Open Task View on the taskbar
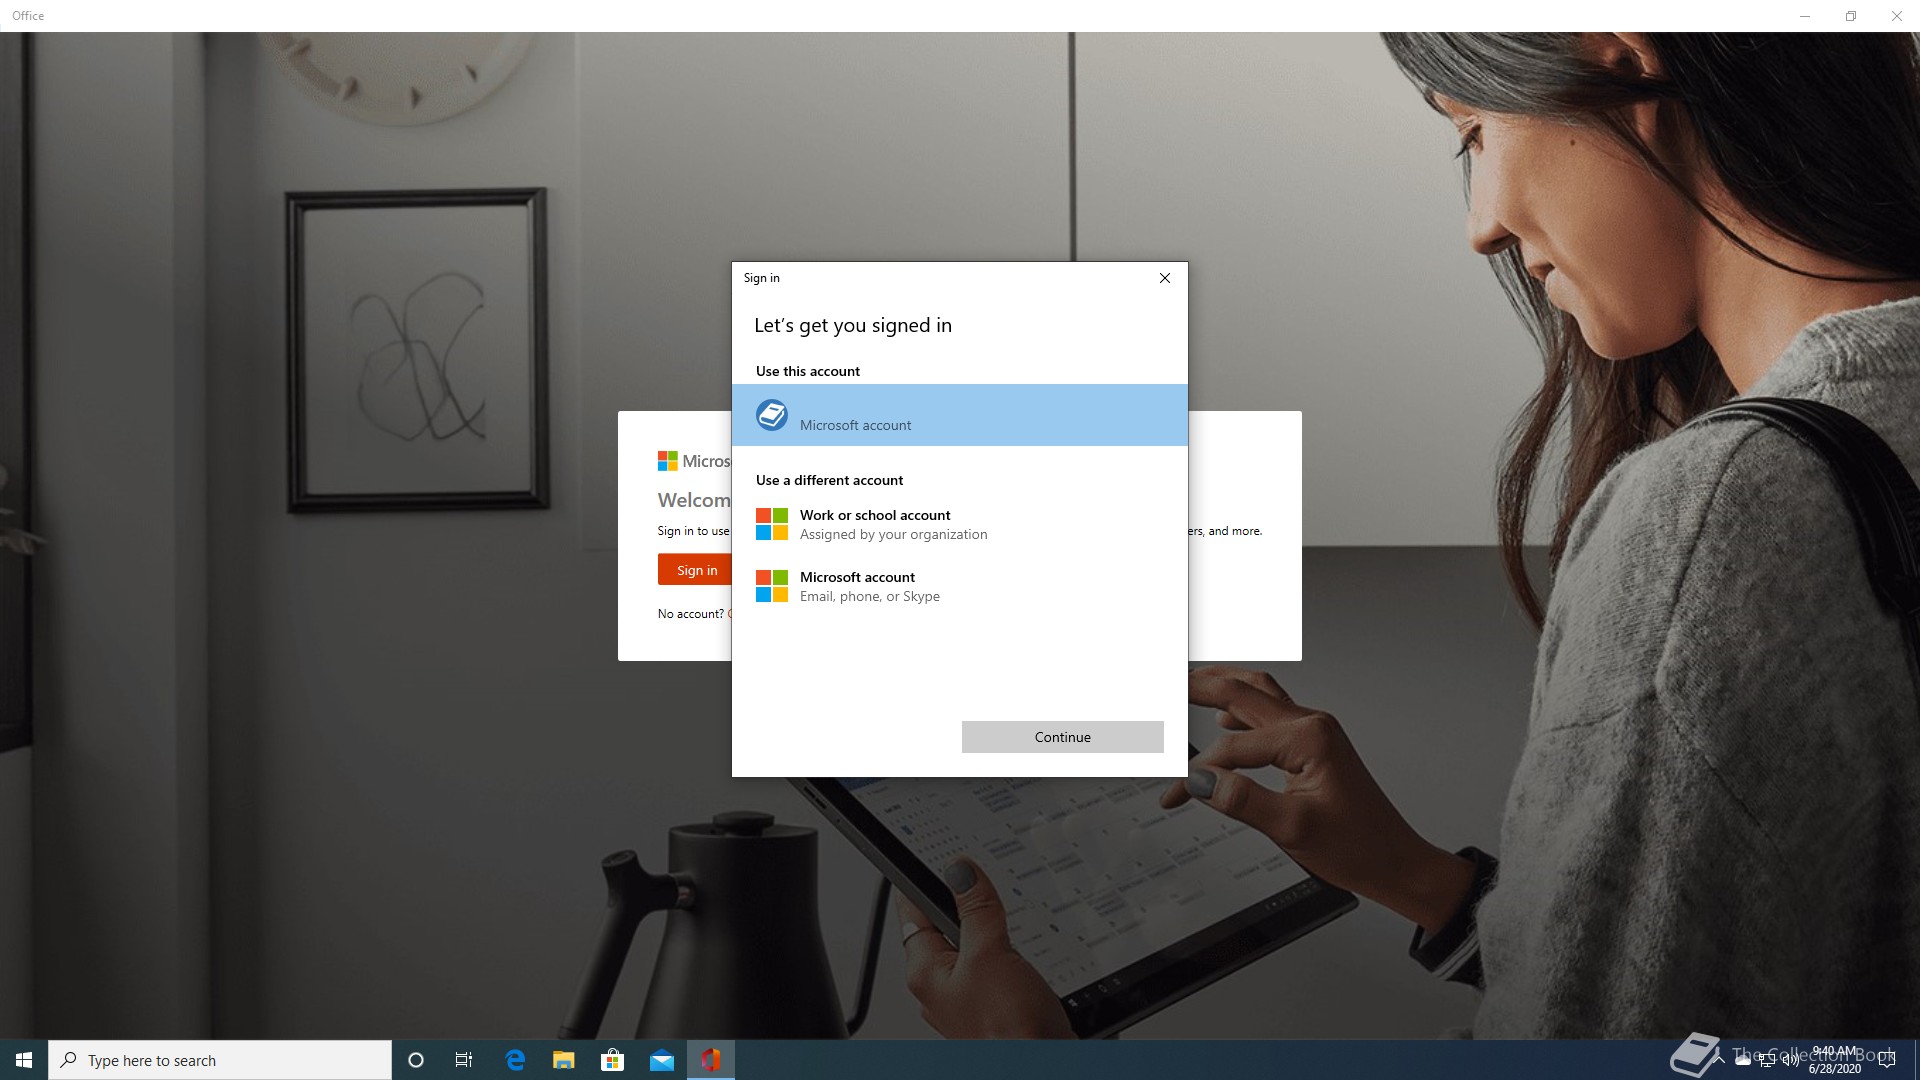Image resolution: width=1920 pixels, height=1080 pixels. click(x=464, y=1060)
